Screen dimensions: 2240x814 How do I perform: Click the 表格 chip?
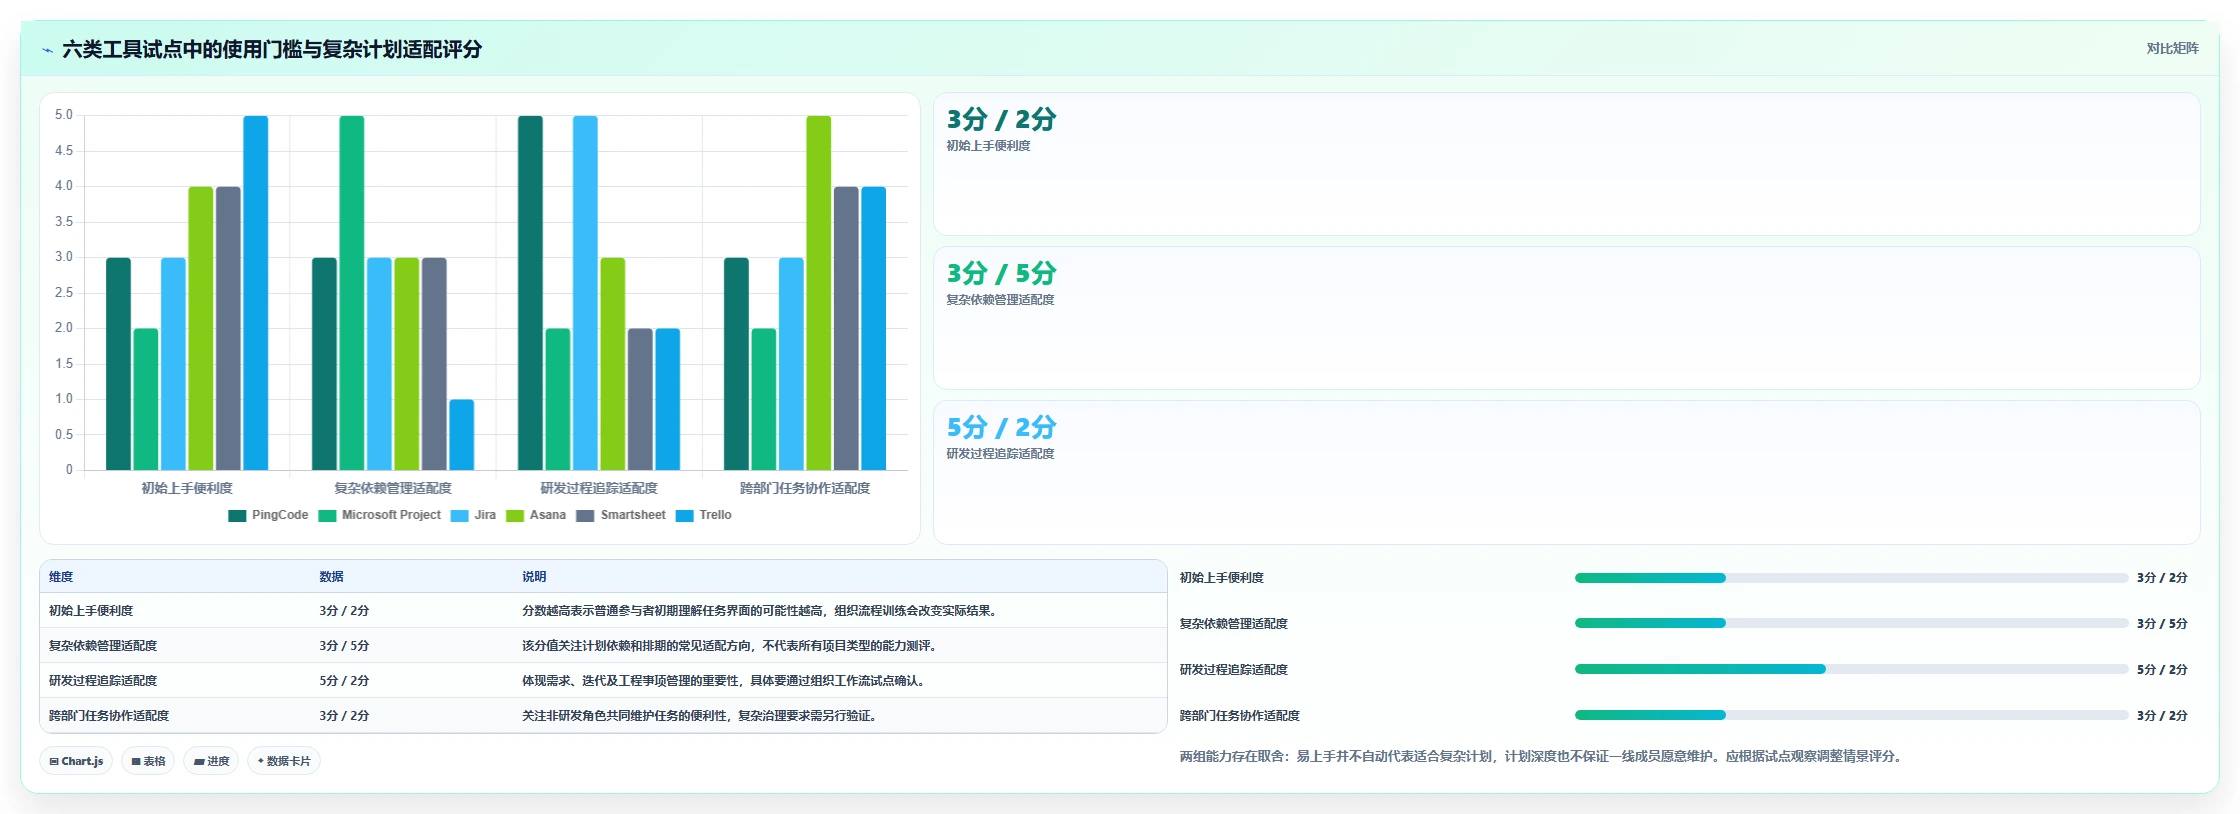[148, 761]
